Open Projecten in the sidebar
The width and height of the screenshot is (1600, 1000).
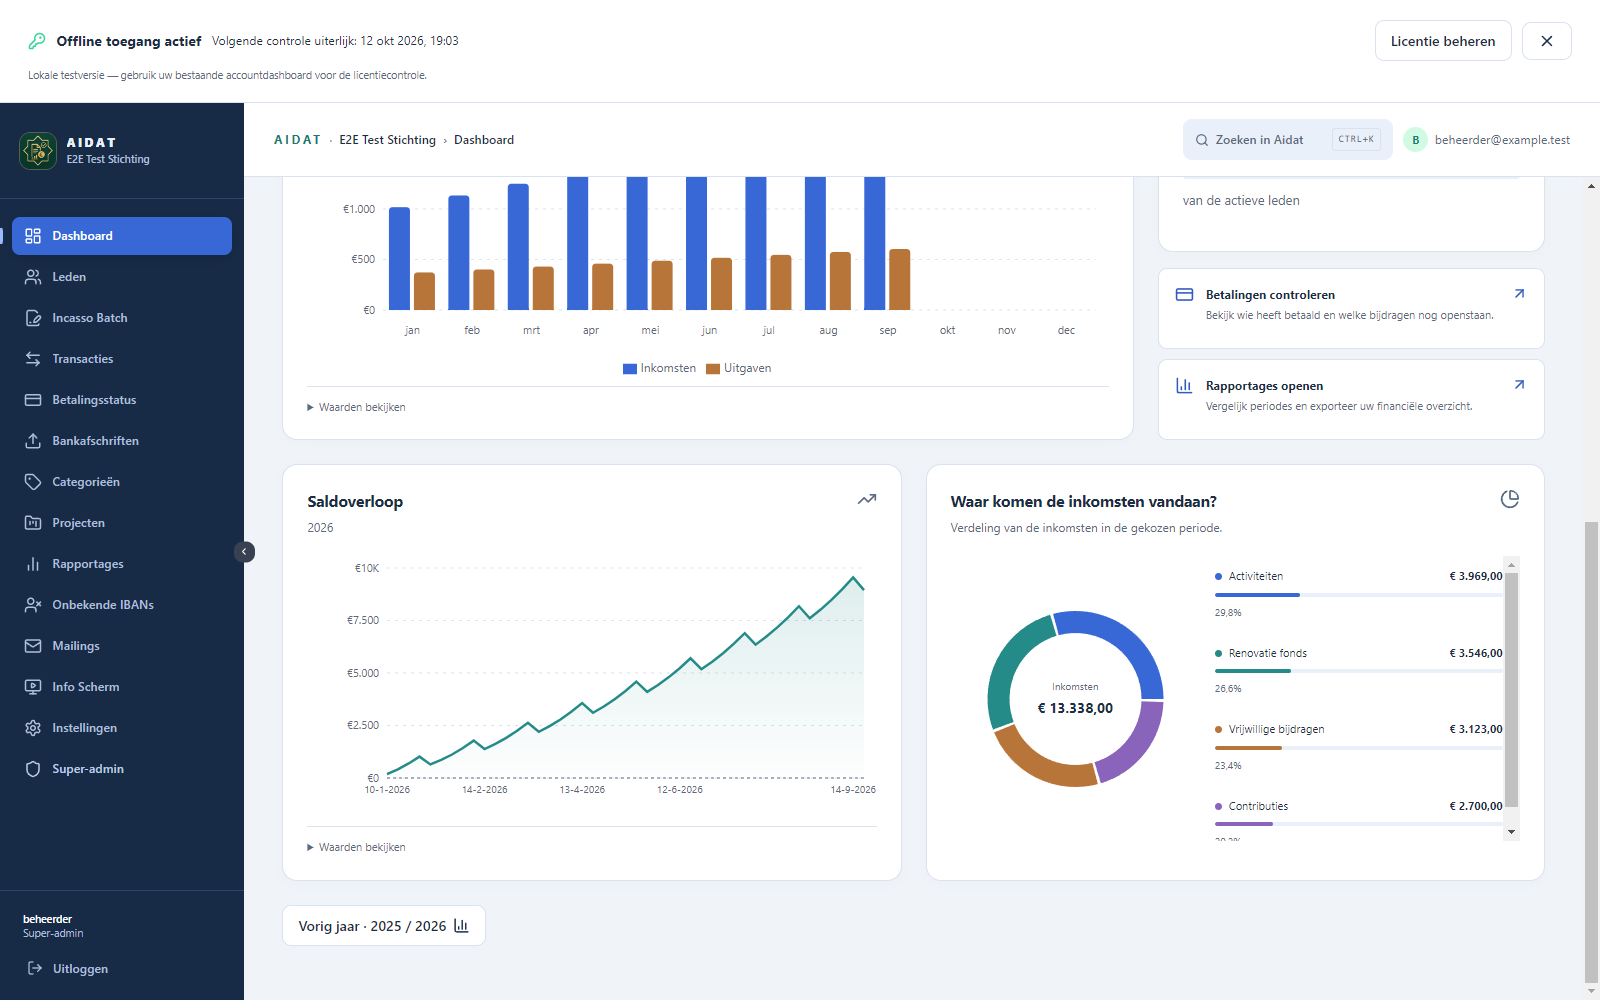[122, 523]
